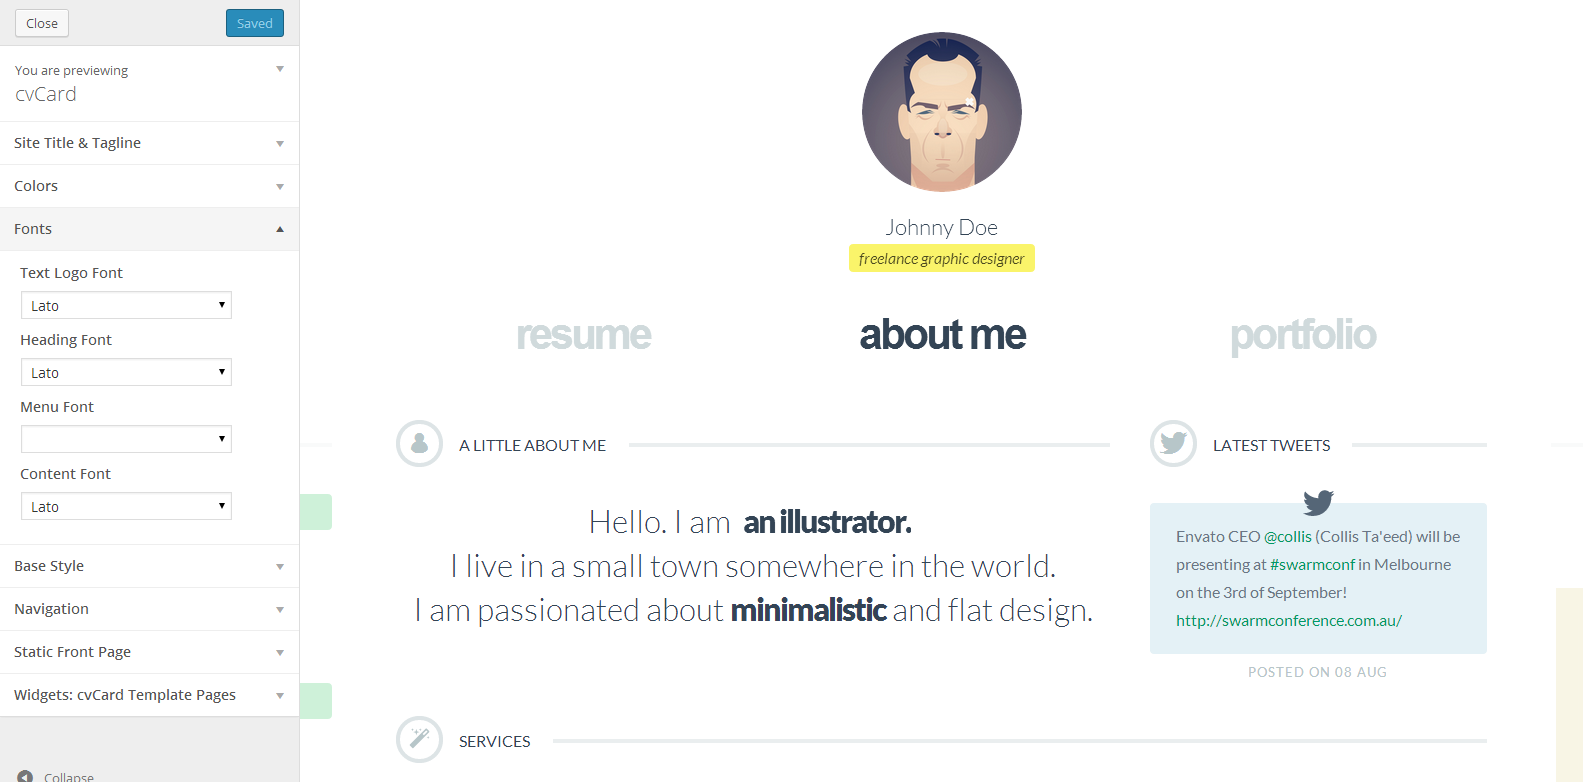This screenshot has width=1583, height=782.
Task: Click the Collapse arrow icon in sidebar
Action: pos(25,776)
